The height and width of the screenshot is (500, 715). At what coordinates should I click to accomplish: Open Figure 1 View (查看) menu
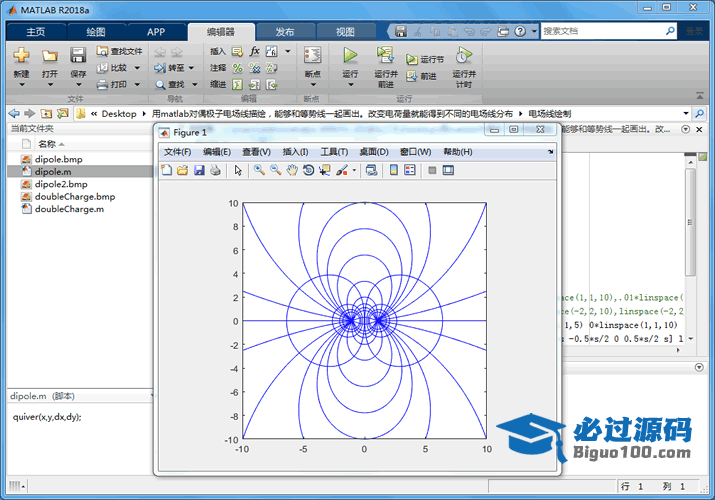click(x=256, y=152)
